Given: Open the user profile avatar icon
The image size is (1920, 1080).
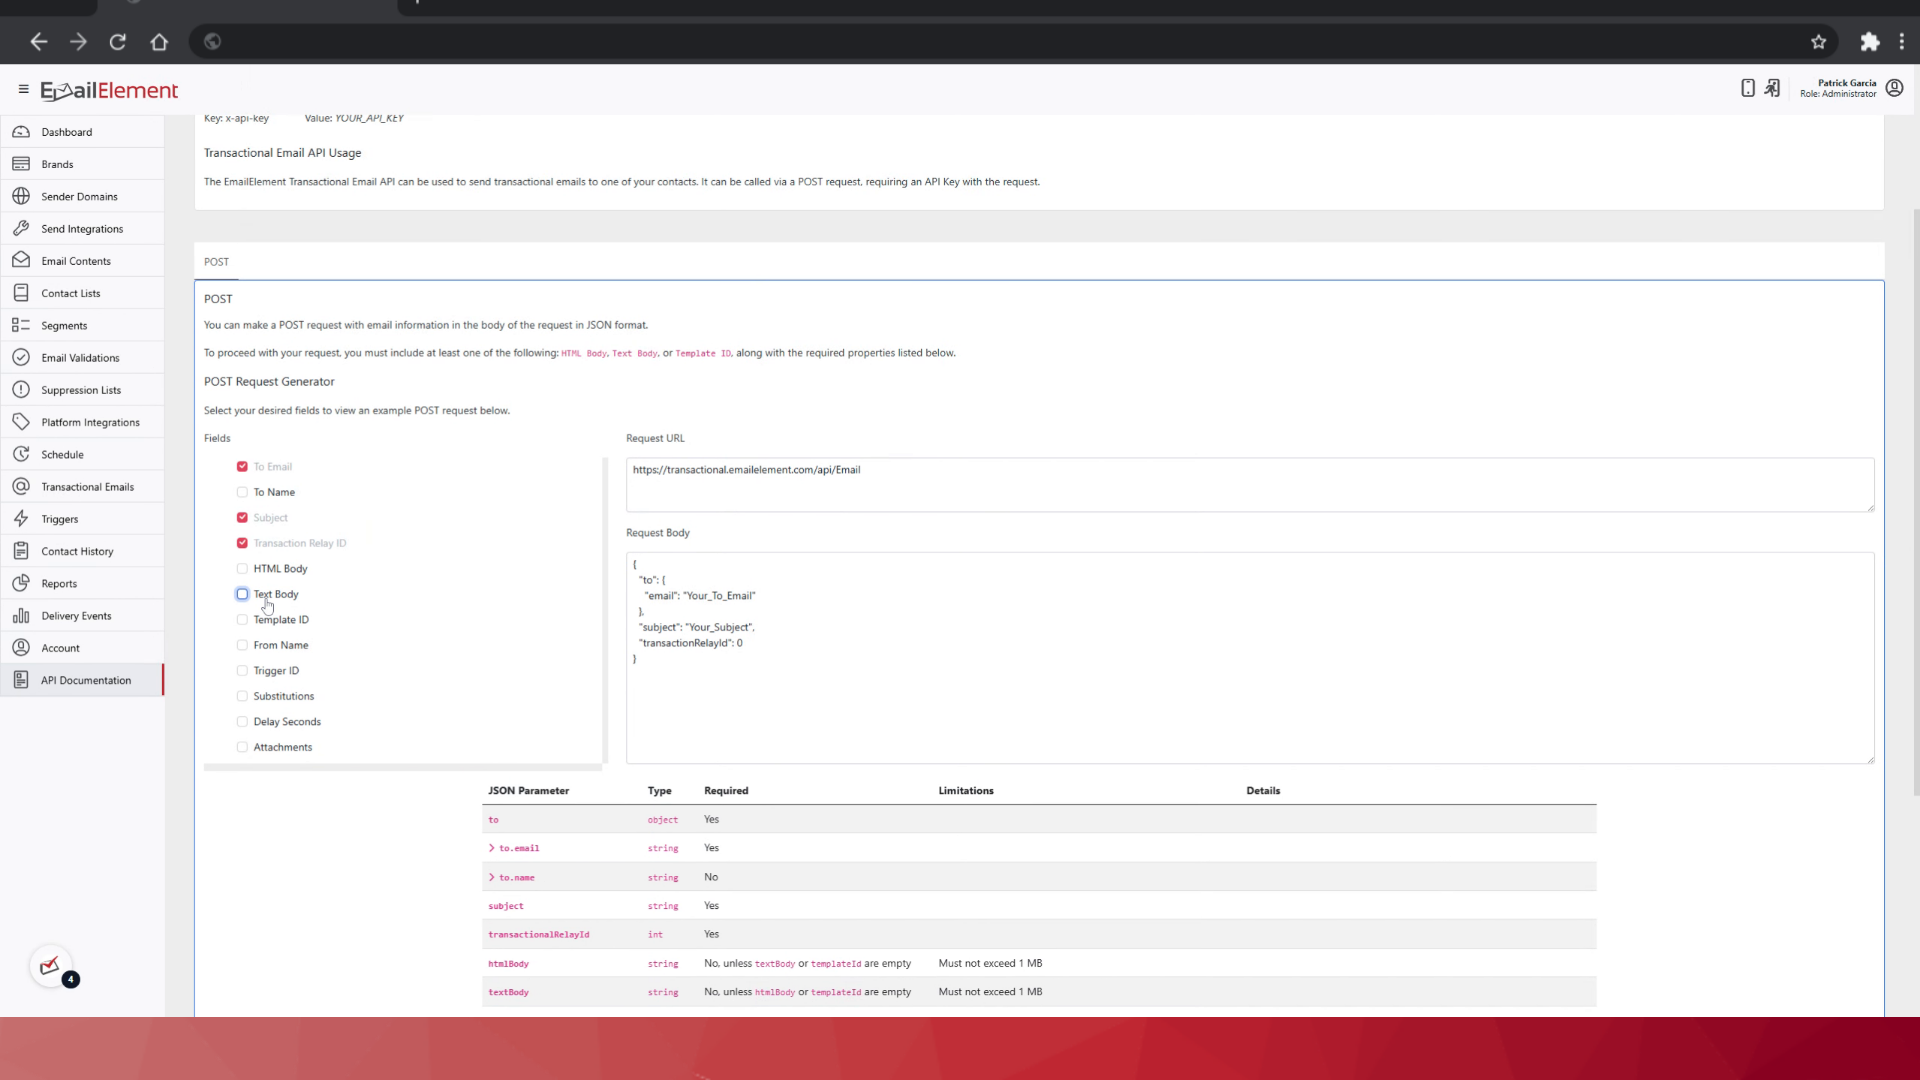Looking at the screenshot, I should pos(1894,88).
